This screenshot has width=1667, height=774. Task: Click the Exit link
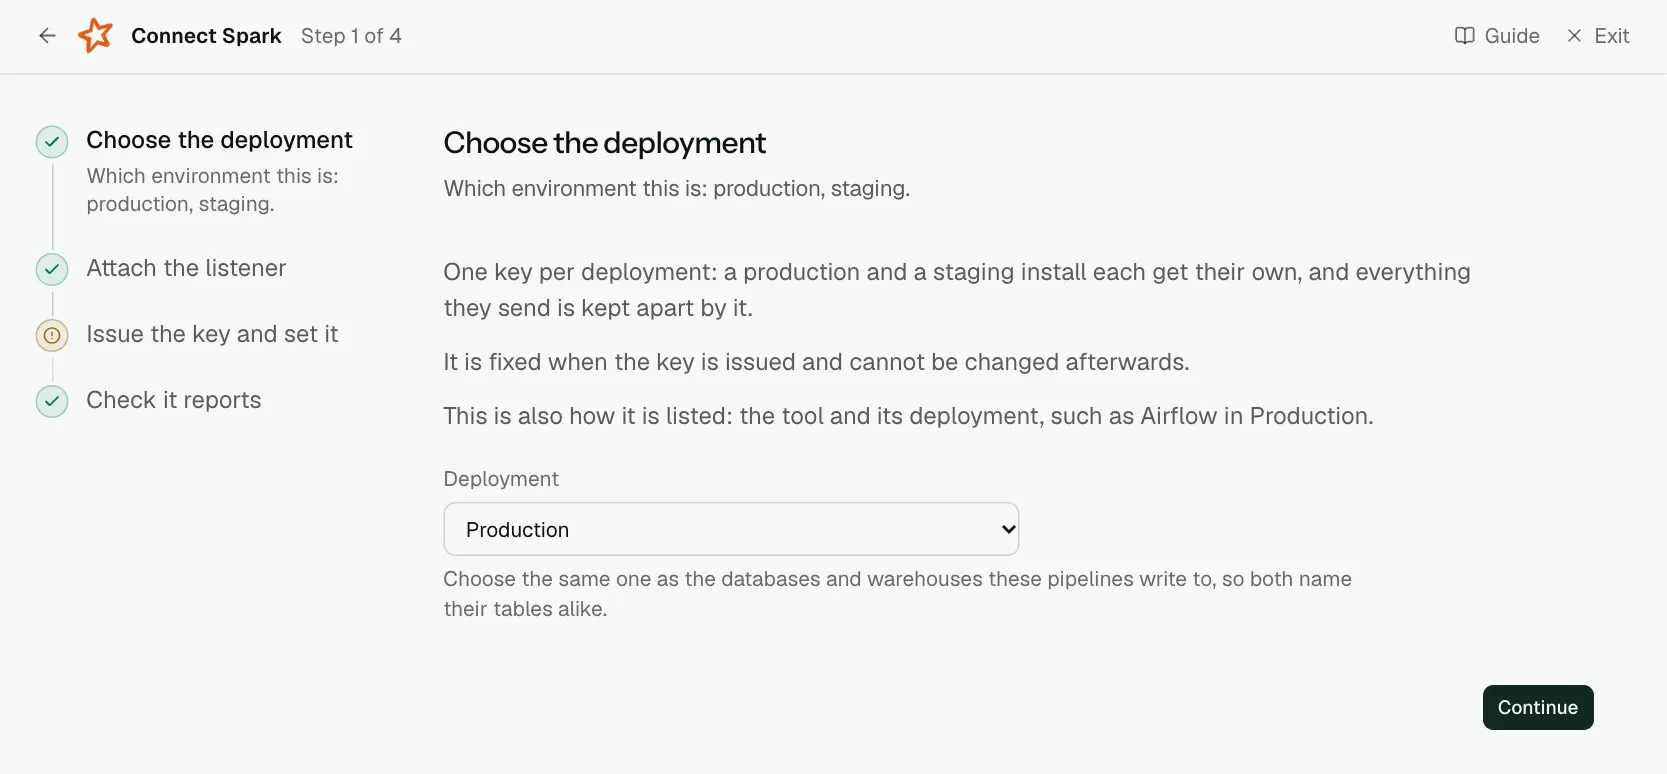pyautogui.click(x=1598, y=36)
